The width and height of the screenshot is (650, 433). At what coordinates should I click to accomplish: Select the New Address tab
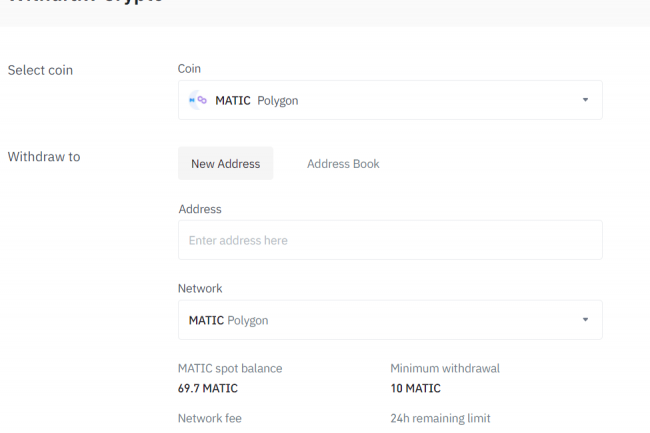[x=225, y=164]
